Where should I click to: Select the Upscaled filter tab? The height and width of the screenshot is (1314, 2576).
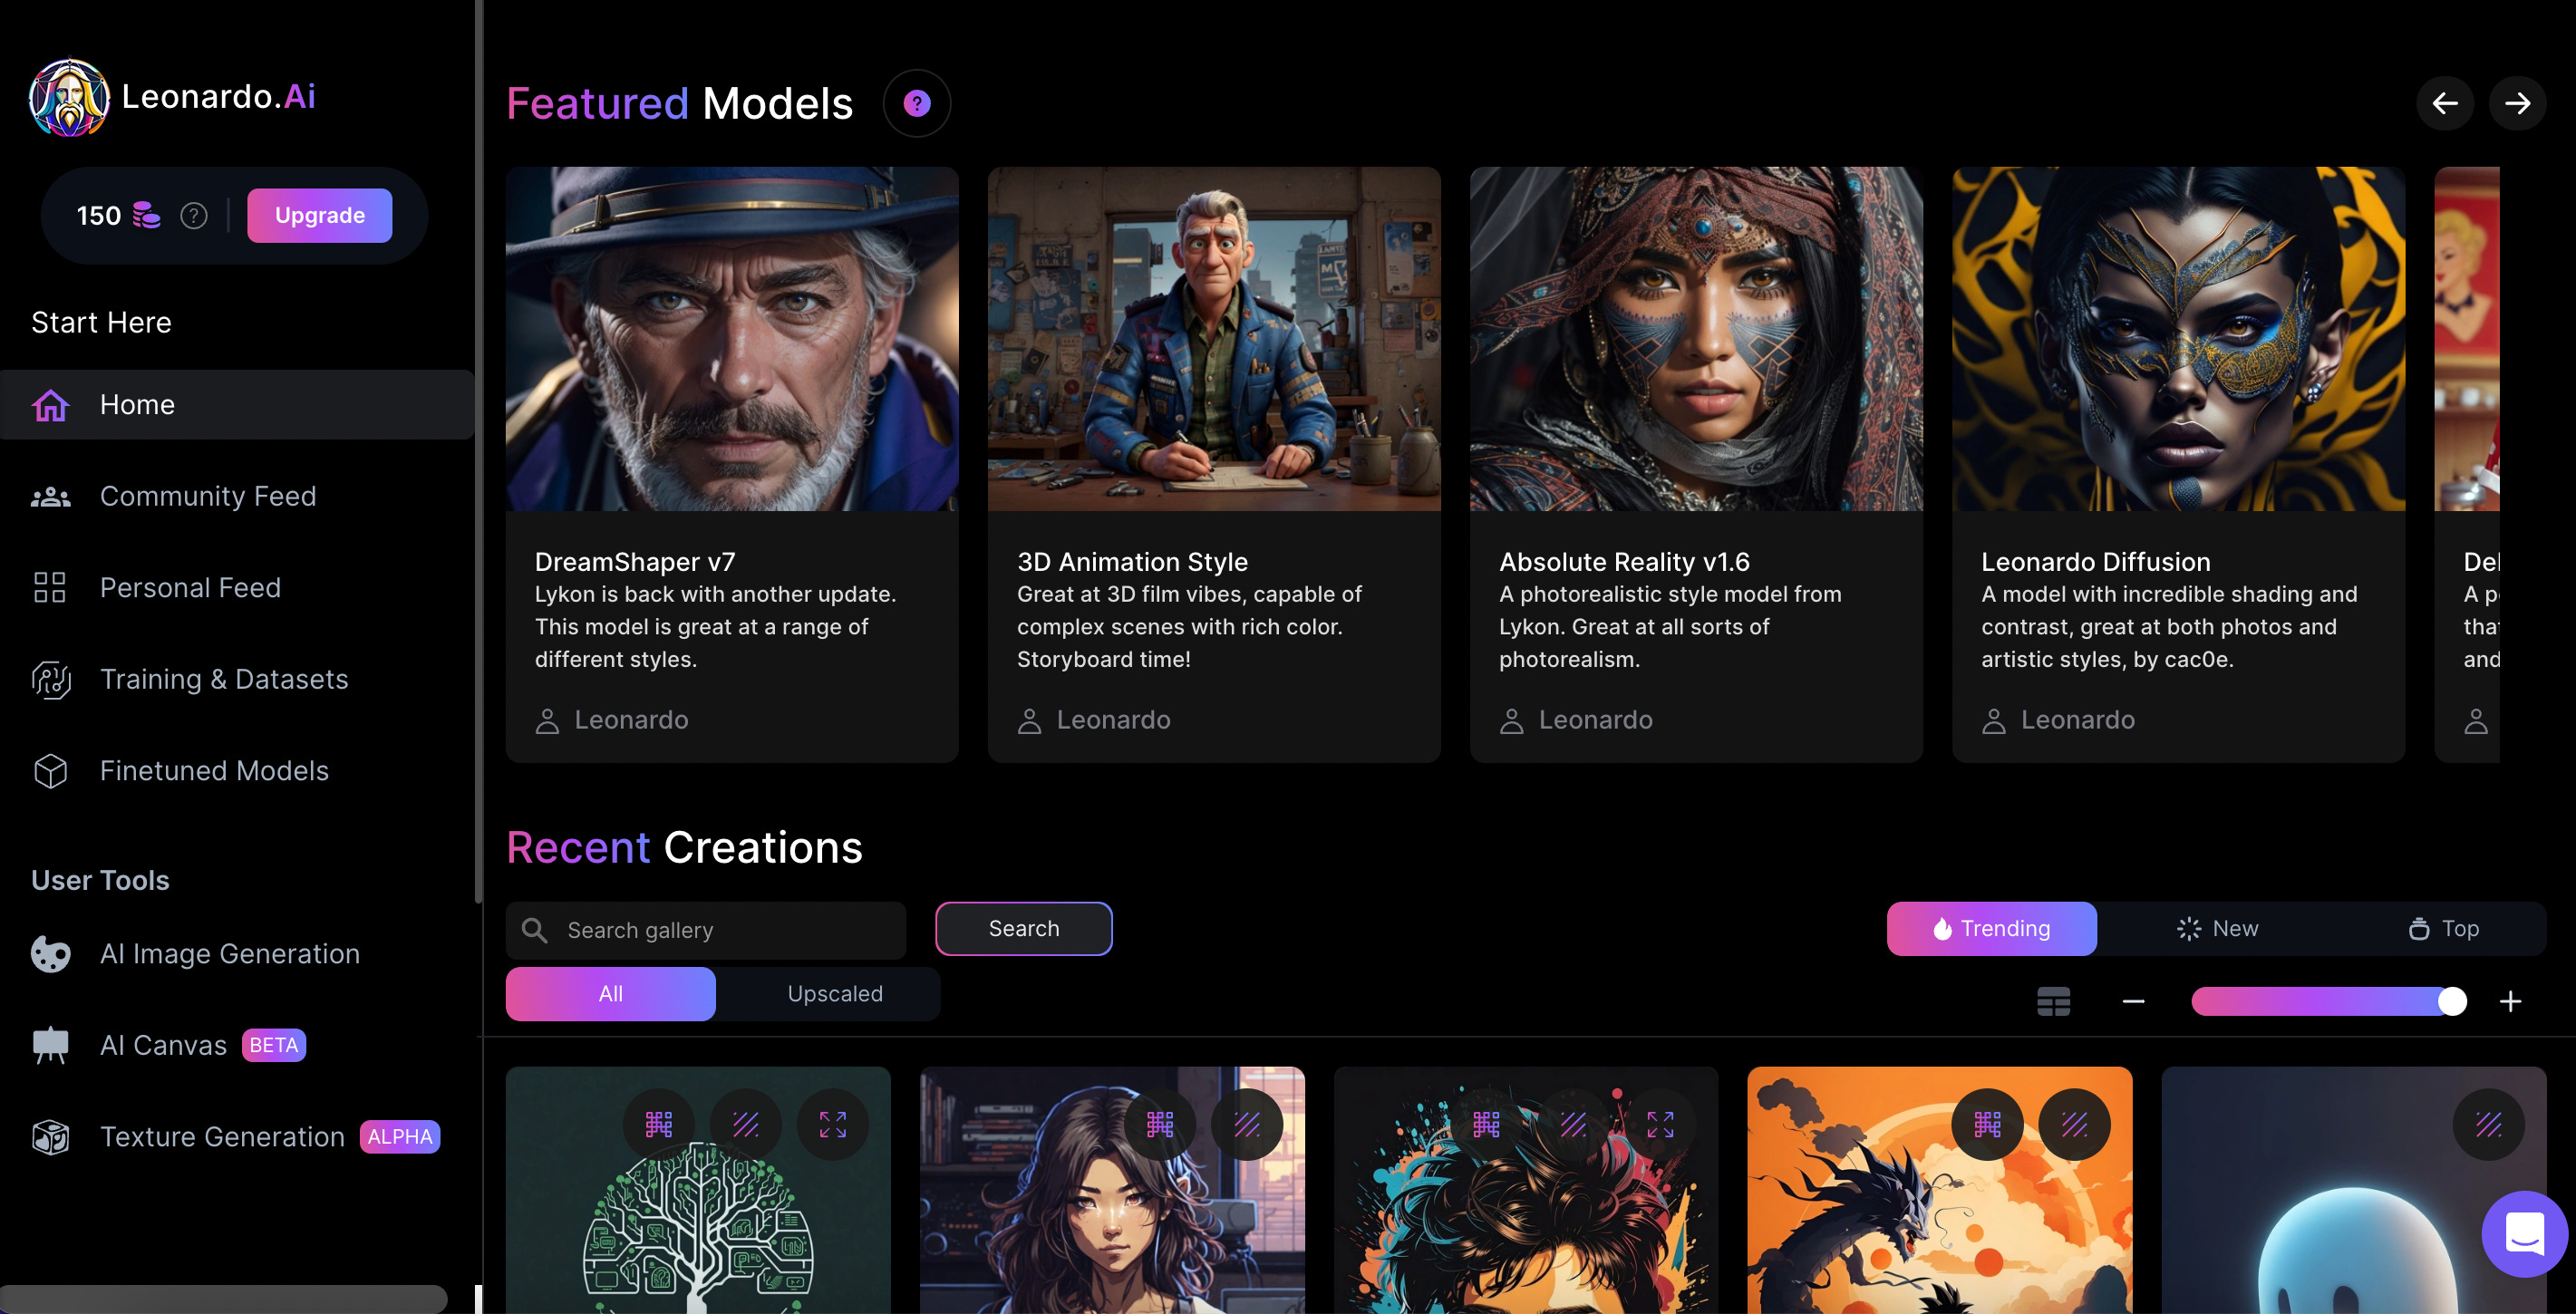point(835,994)
